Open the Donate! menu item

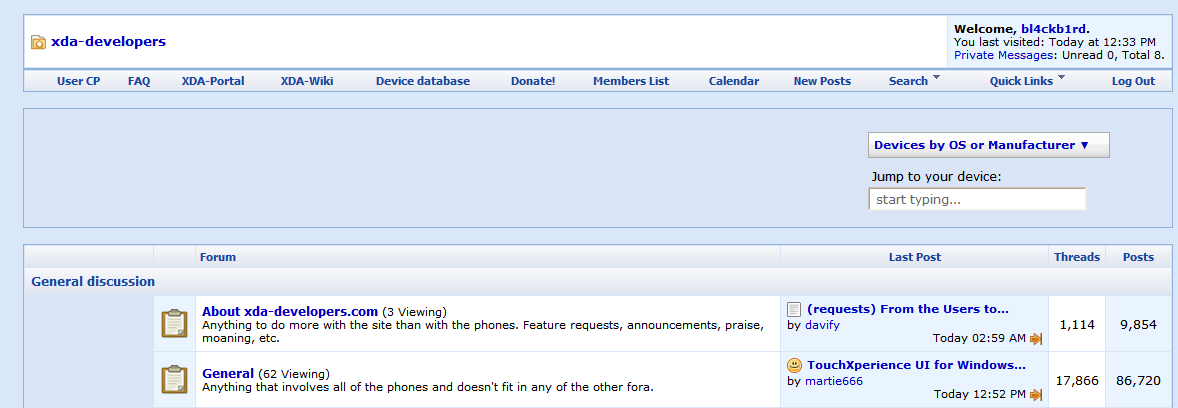point(533,81)
